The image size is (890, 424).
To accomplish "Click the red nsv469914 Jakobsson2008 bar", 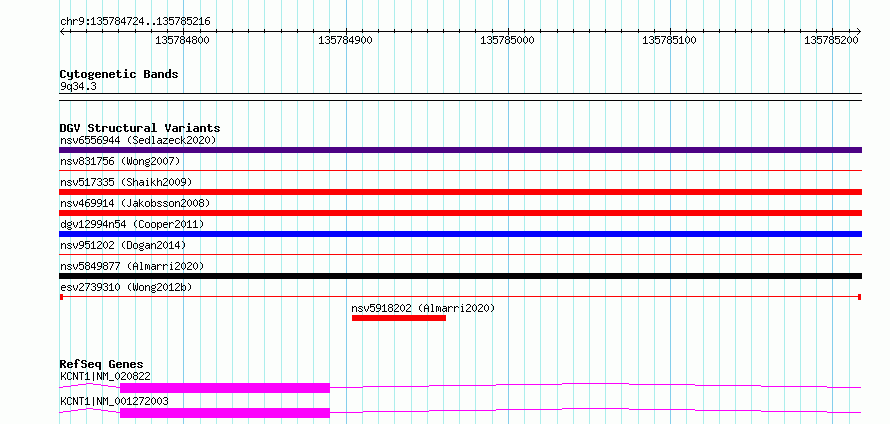I will [460, 213].
